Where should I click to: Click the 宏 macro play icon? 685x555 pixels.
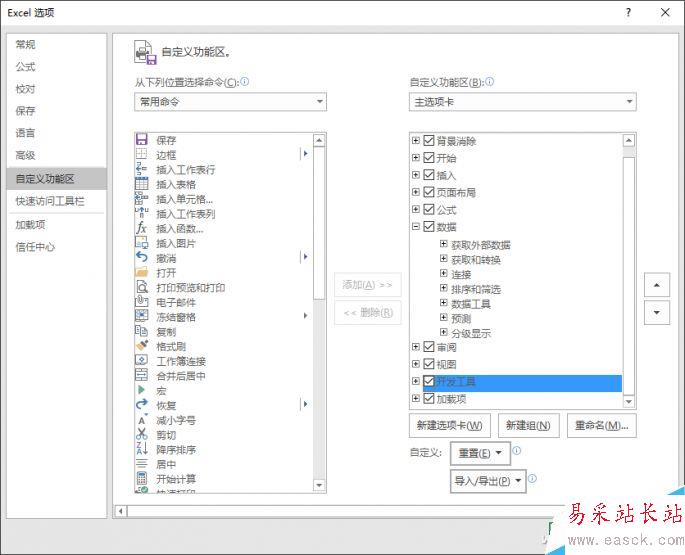click(x=142, y=390)
